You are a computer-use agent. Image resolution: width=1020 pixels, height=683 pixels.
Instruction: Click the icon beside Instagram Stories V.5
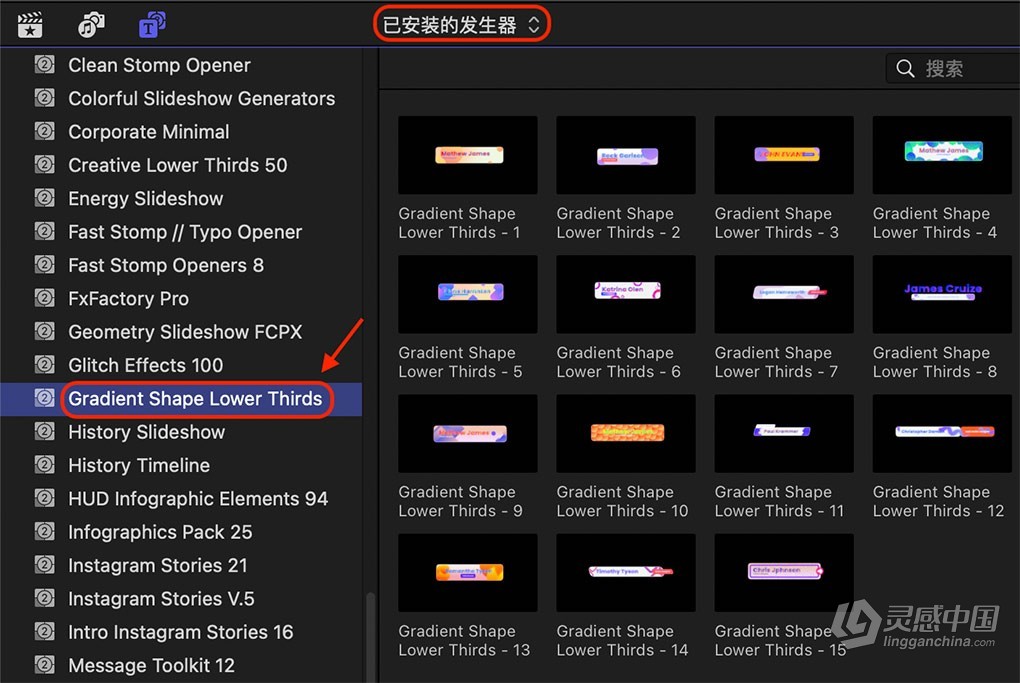[x=44, y=598]
